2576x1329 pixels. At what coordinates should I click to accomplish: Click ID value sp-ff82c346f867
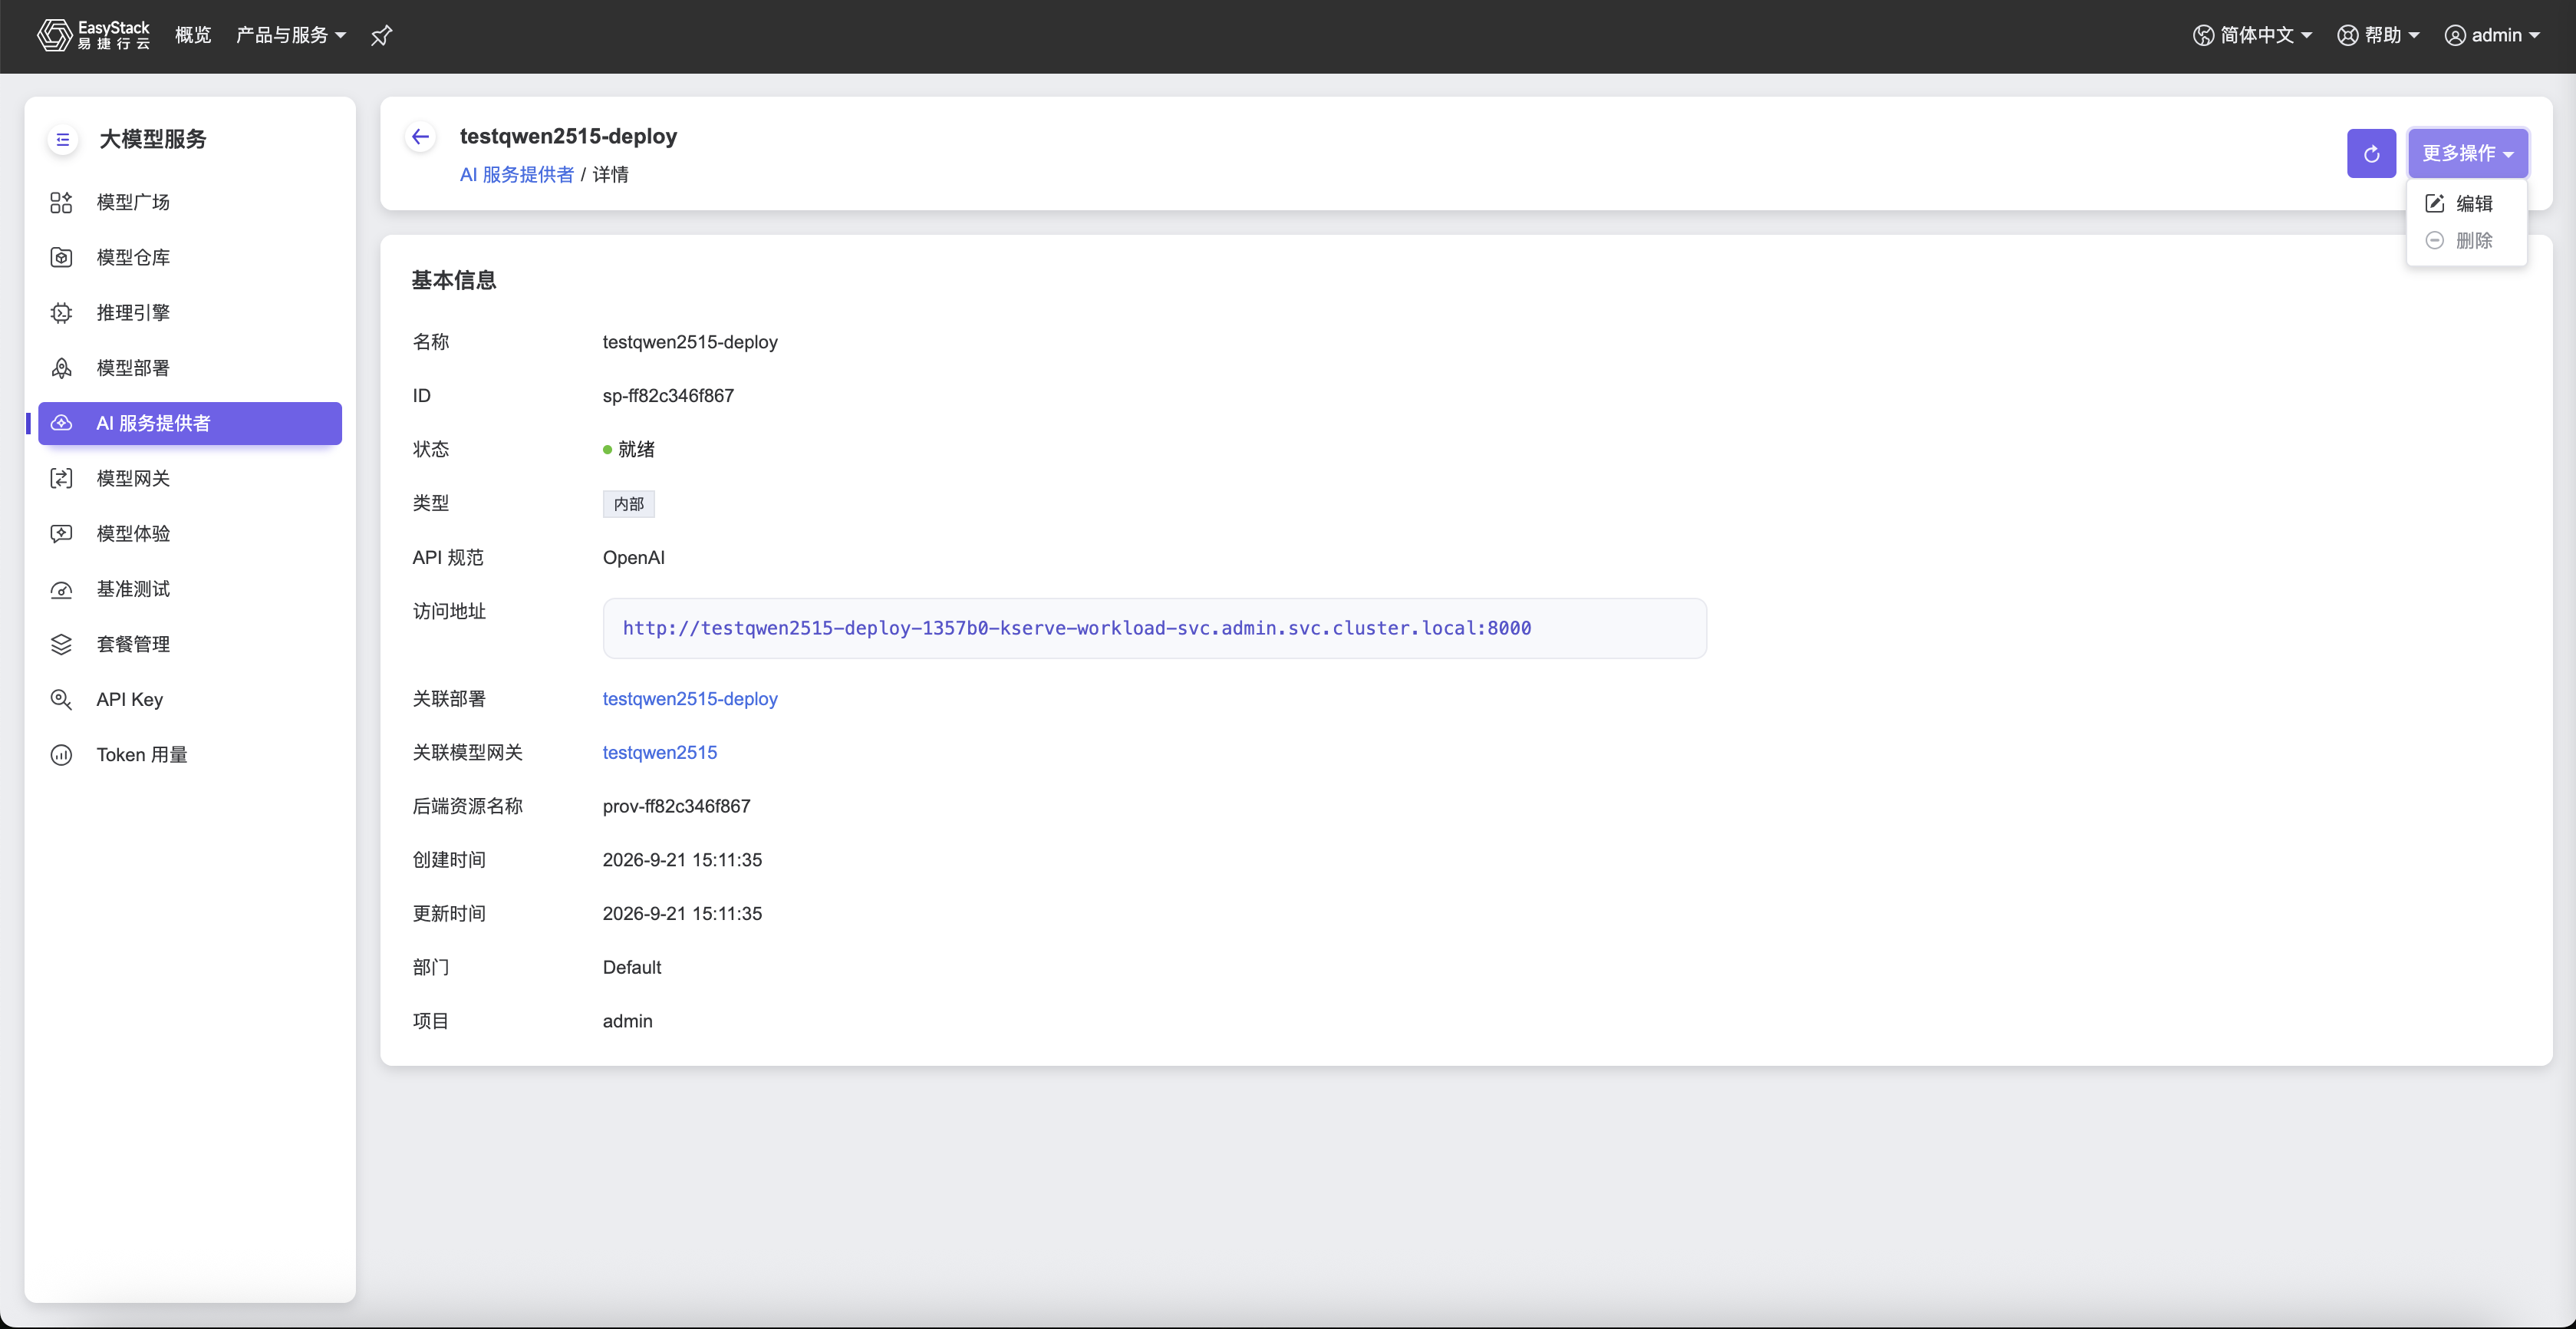click(668, 395)
